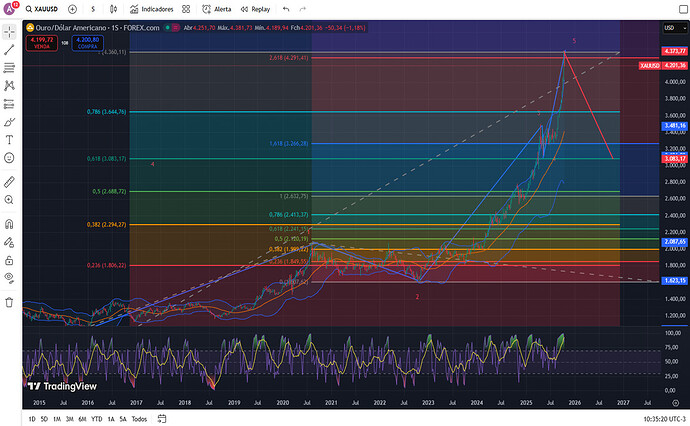Create an Alerta alert
The width and height of the screenshot is (690, 426).
[217, 9]
